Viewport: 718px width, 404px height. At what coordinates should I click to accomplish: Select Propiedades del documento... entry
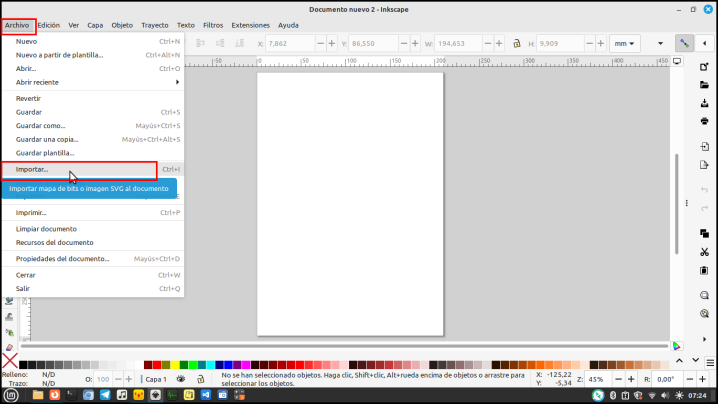coord(93,259)
